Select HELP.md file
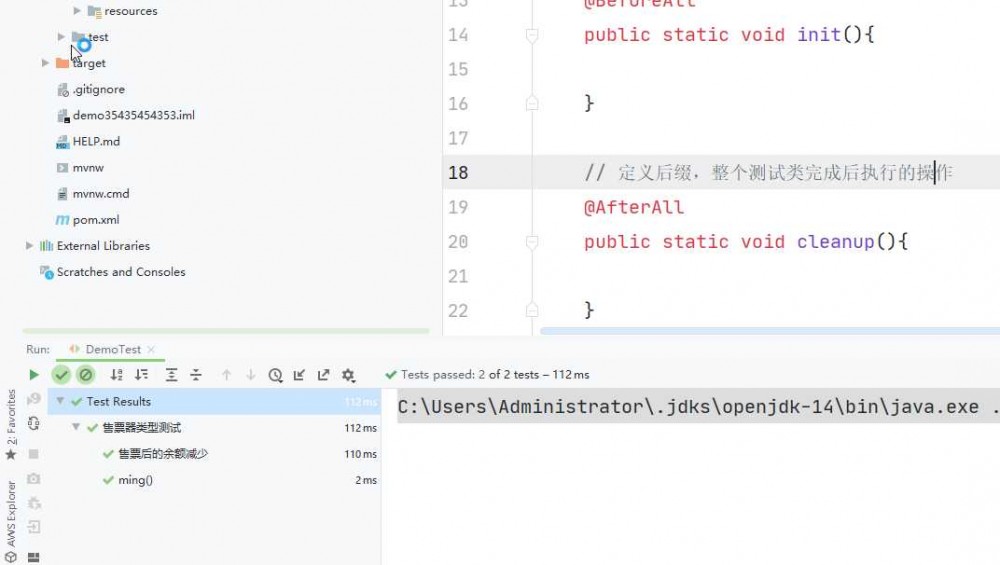1000x565 pixels. [x=96, y=142]
